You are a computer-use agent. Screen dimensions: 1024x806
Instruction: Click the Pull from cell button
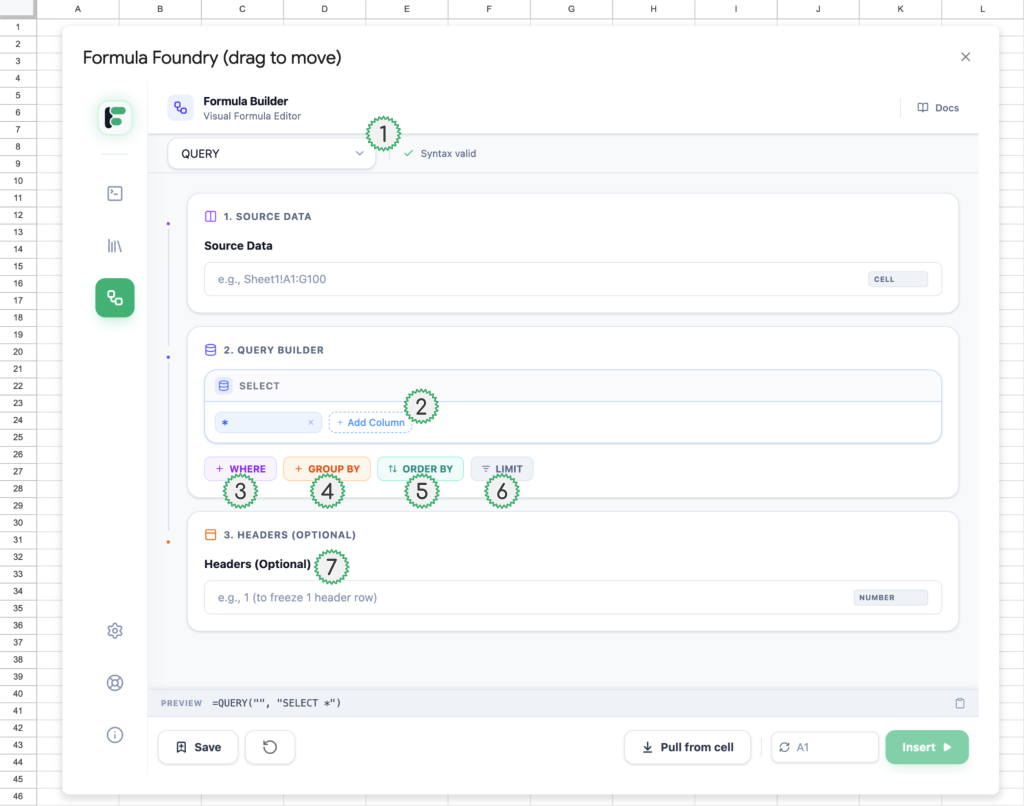[687, 747]
